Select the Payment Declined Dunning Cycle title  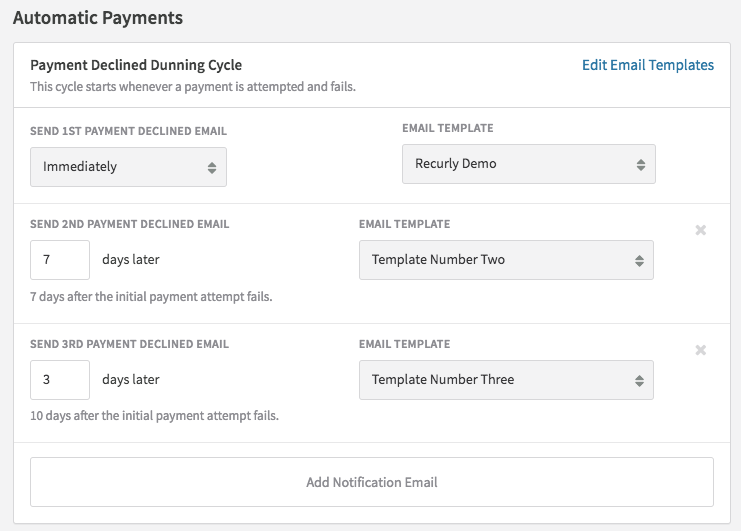136,66
